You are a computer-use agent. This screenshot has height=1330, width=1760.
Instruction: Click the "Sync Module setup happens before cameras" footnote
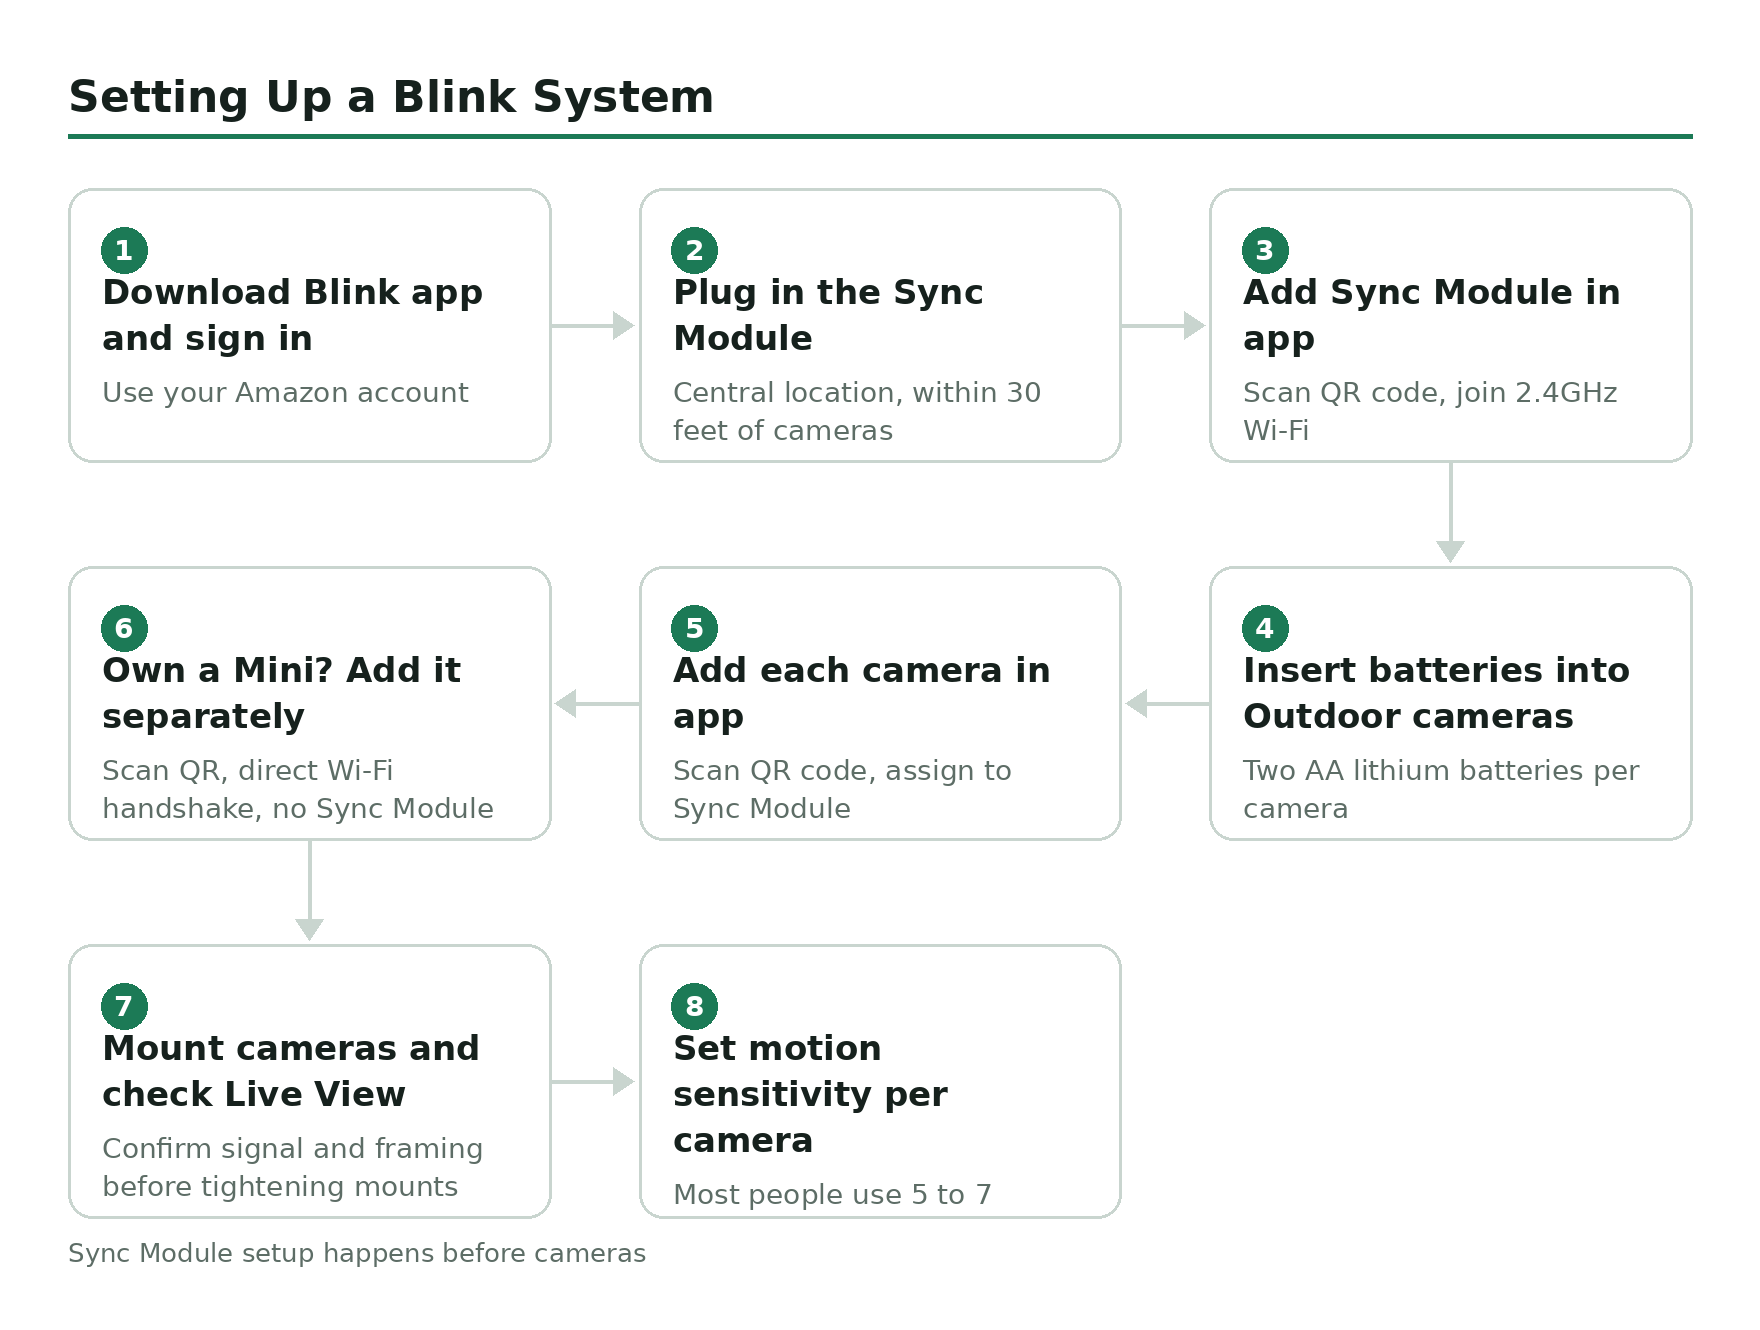pyautogui.click(x=357, y=1253)
